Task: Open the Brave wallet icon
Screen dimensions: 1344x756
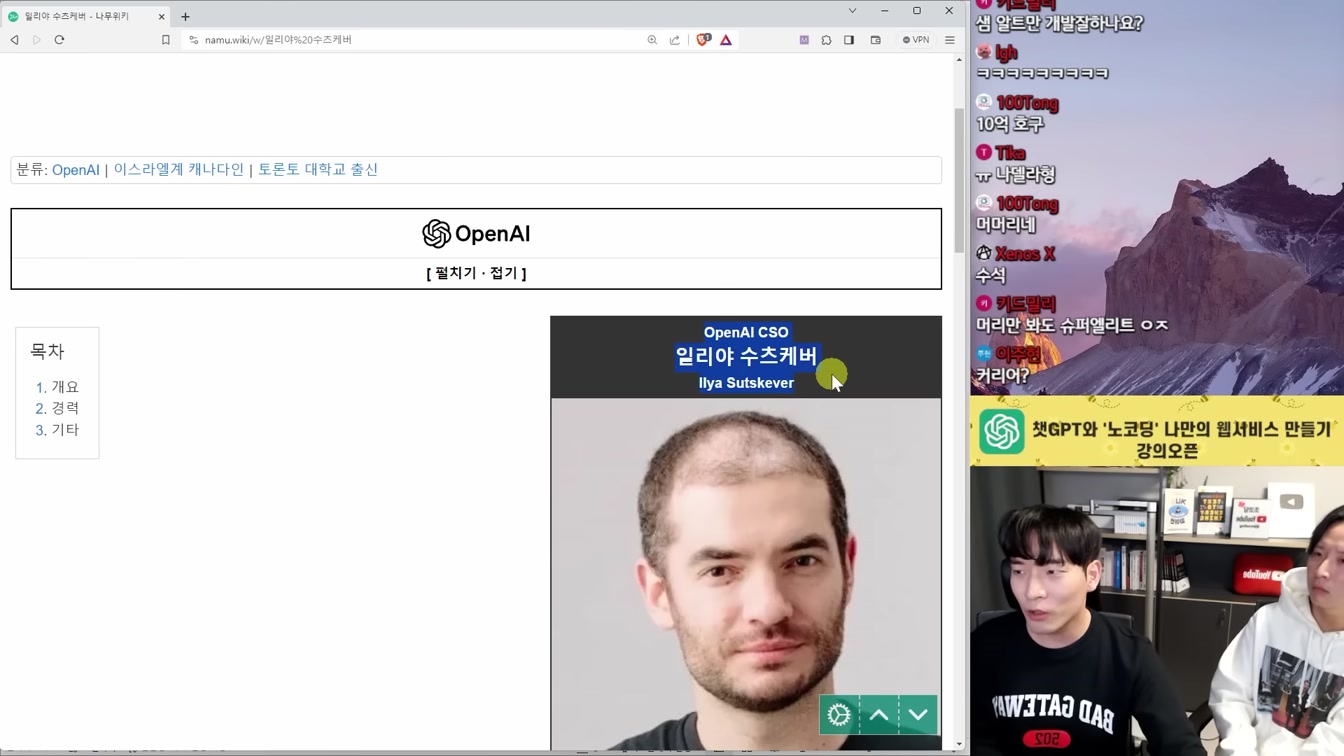Action: point(875,40)
